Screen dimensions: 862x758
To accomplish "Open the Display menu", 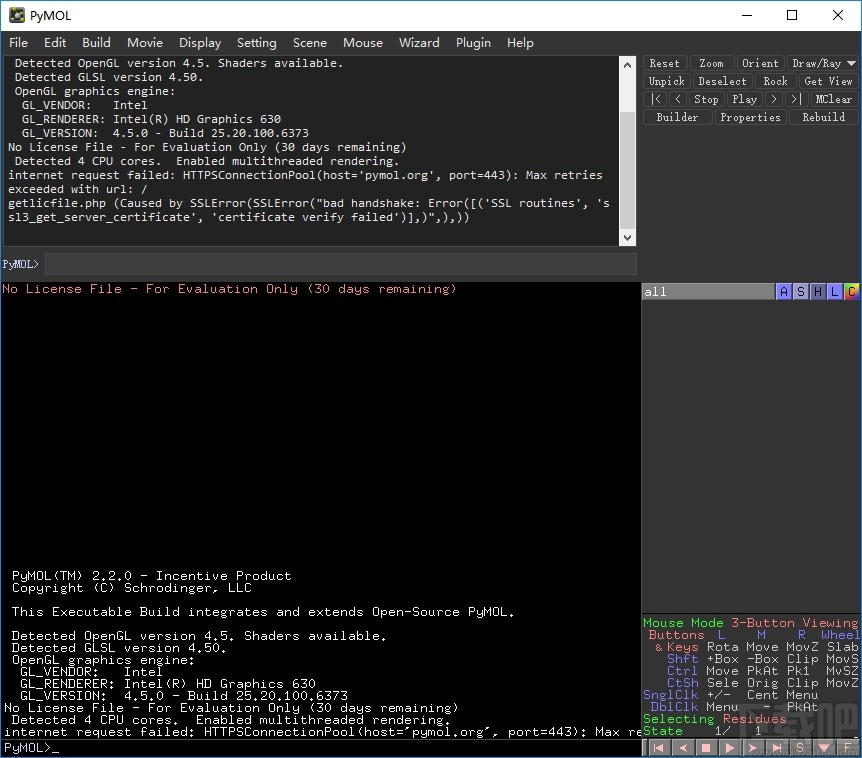I will point(200,42).
